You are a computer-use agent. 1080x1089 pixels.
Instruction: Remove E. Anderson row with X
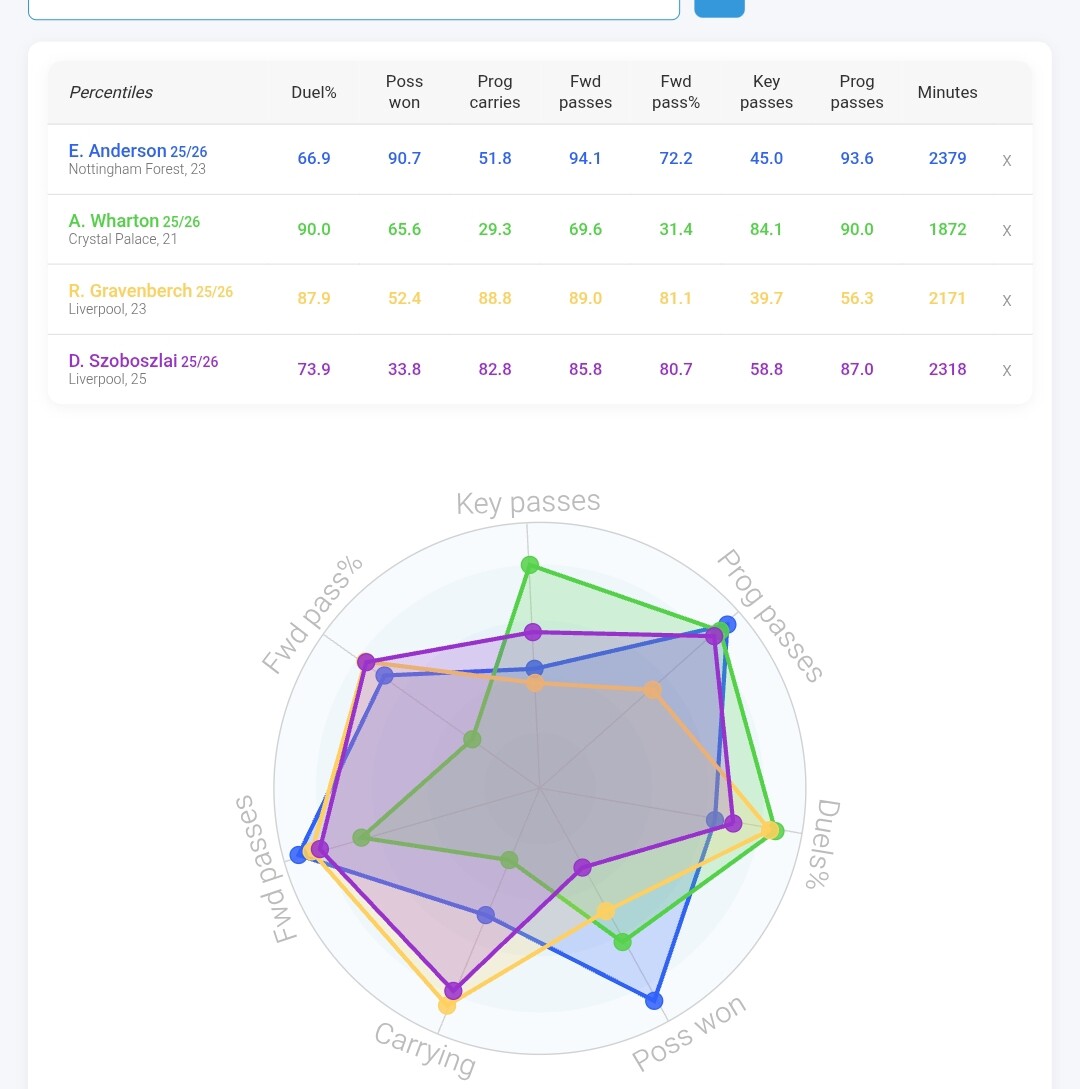point(1006,160)
